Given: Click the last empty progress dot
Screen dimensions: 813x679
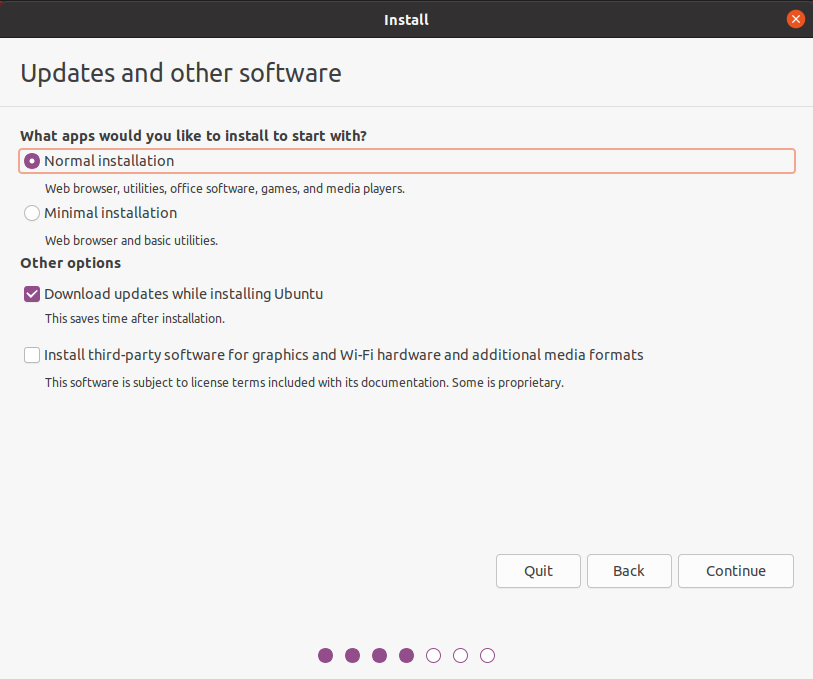Looking at the screenshot, I should (x=487, y=656).
